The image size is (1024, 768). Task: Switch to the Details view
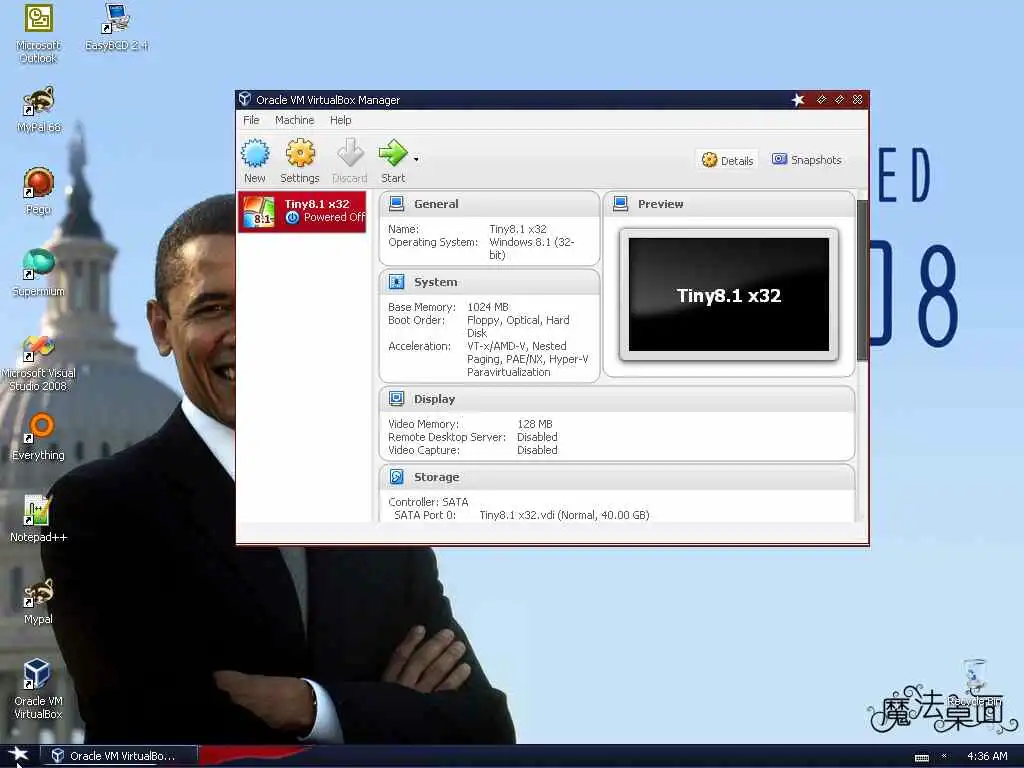728,160
